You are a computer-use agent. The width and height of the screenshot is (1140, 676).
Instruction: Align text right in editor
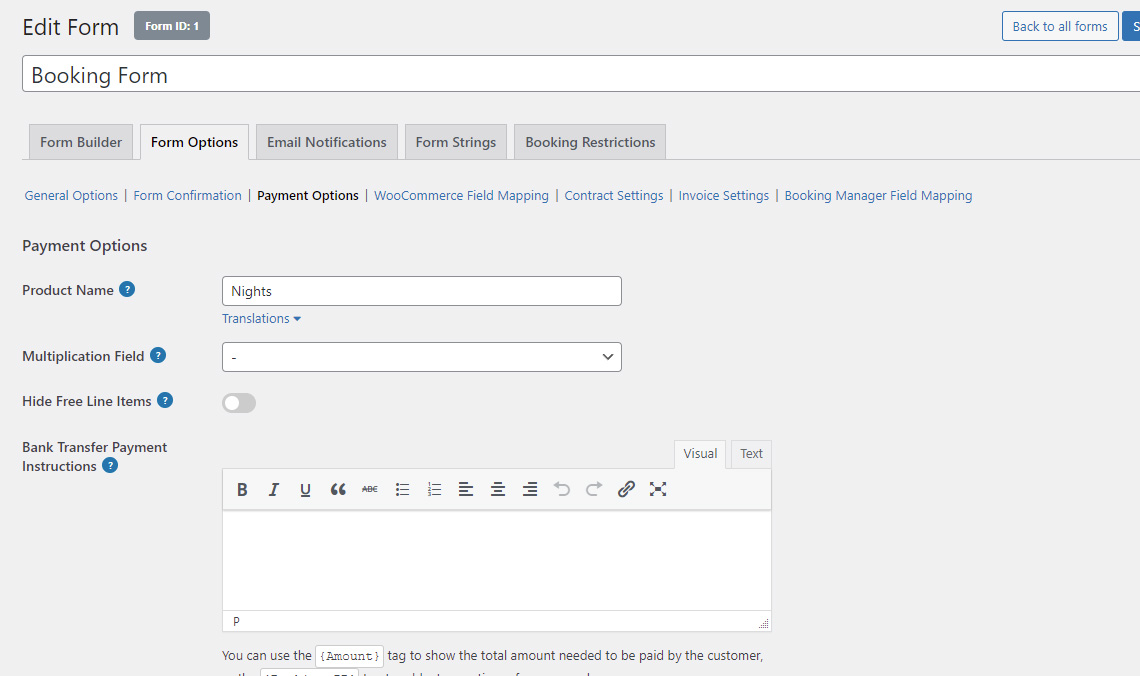coord(530,489)
